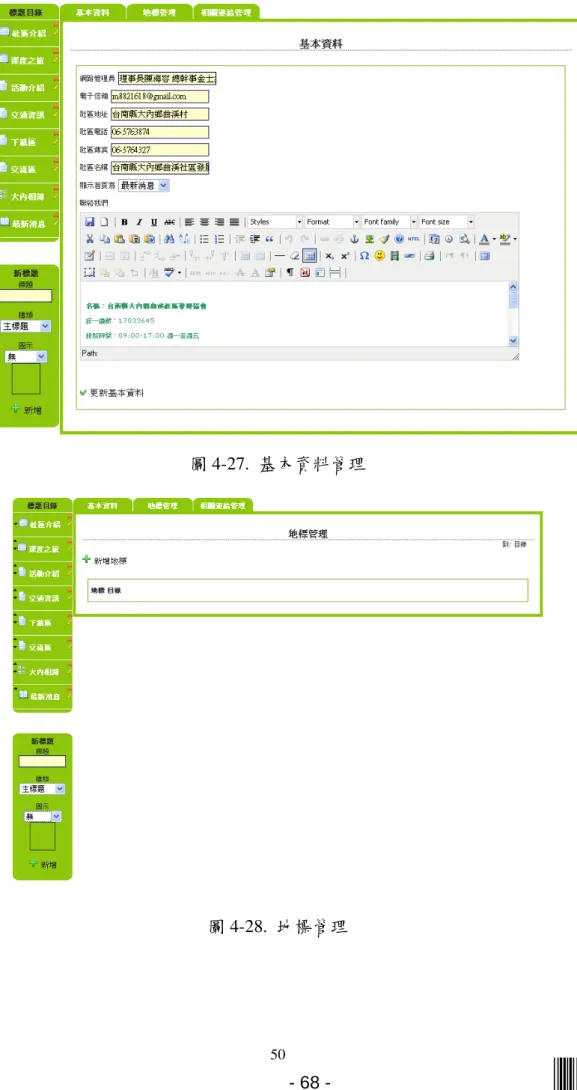Select the 基本資料 tab in Figure 4-27

92,12
